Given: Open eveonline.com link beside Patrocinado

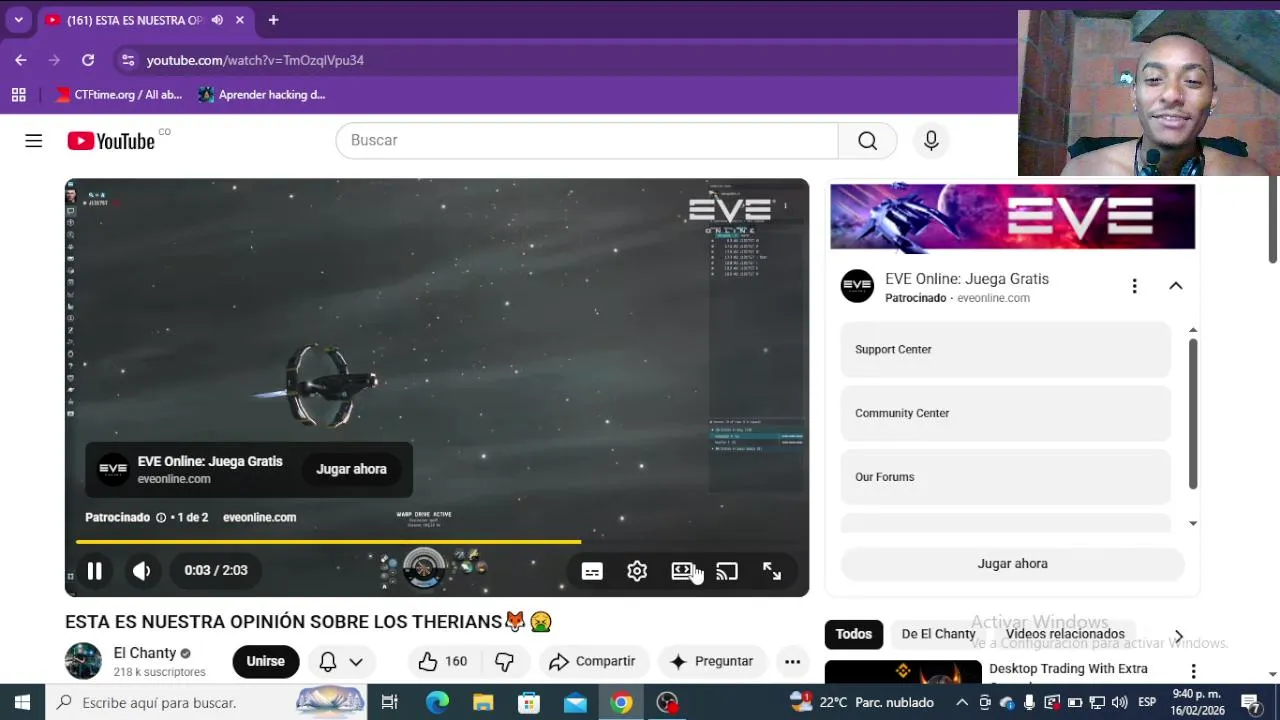Looking at the screenshot, I should 259,517.
